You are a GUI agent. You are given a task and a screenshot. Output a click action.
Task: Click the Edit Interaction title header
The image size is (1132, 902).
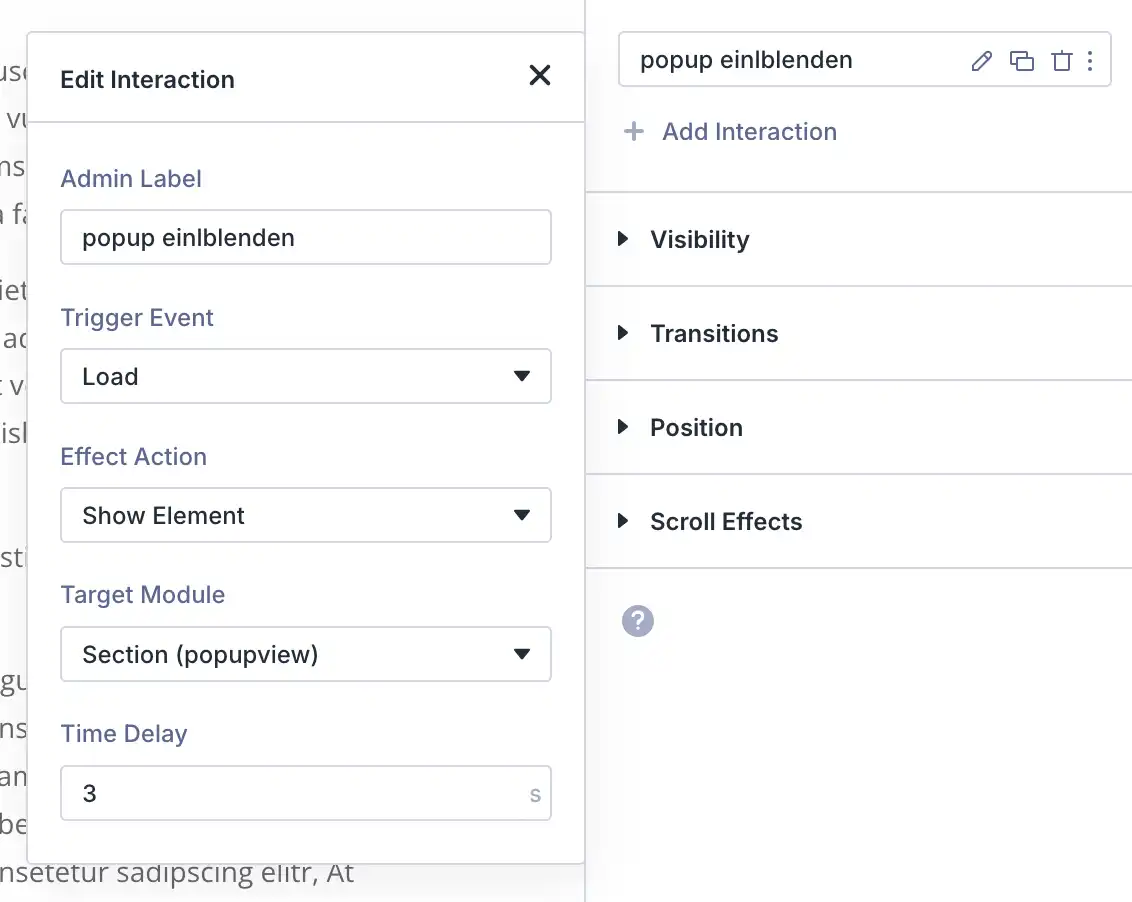click(x=148, y=80)
